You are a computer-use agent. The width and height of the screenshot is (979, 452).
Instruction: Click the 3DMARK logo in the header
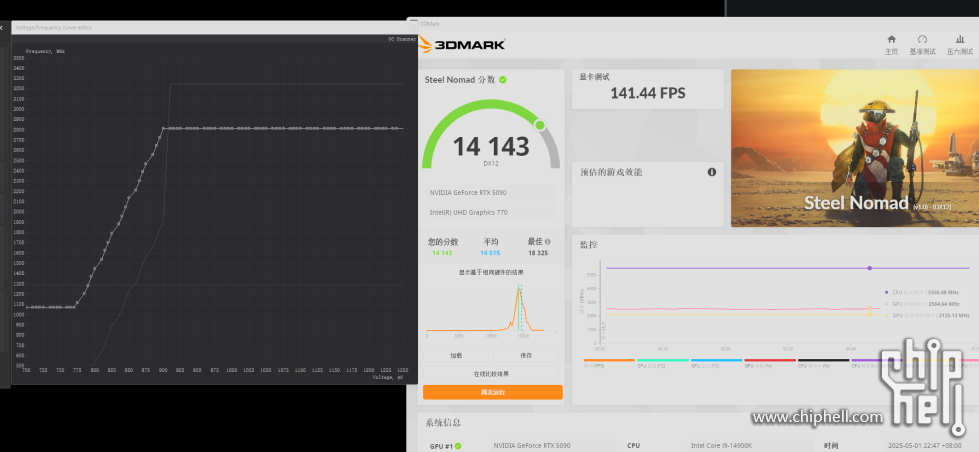click(461, 44)
